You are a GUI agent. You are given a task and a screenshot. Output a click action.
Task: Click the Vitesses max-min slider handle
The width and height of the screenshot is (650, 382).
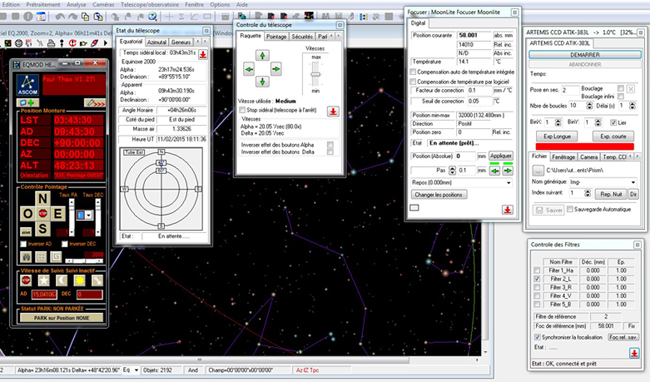click(316, 74)
